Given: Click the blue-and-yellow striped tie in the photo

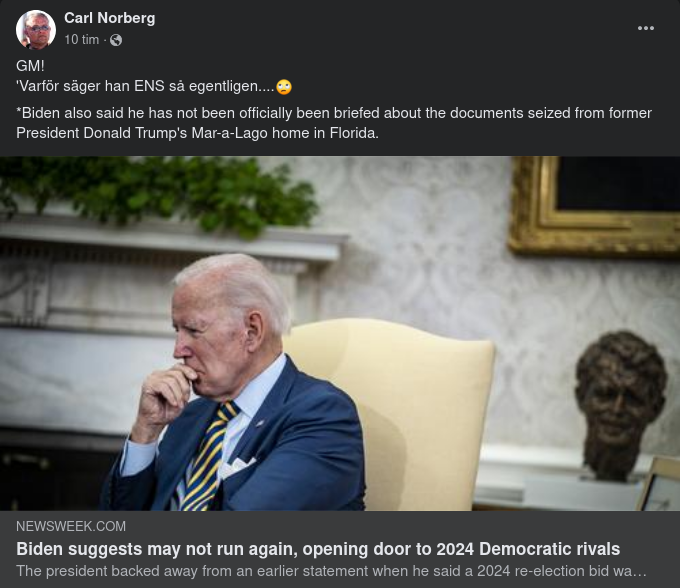Looking at the screenshot, I should [x=208, y=457].
